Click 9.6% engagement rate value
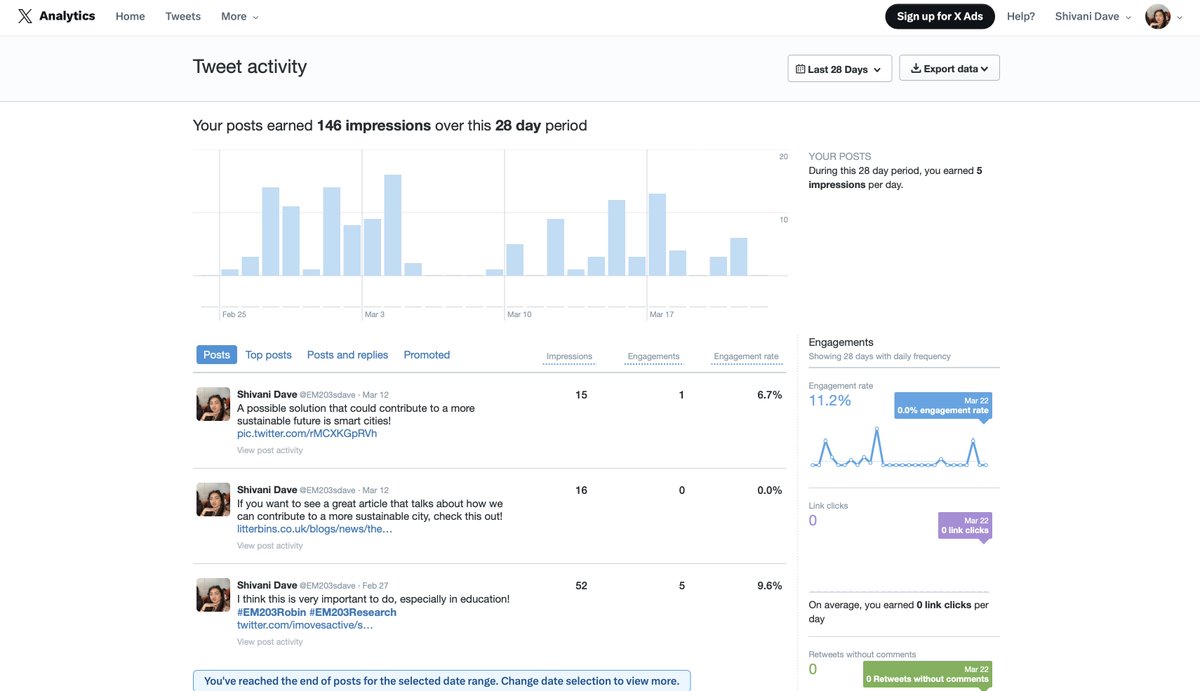This screenshot has width=1200, height=691. [x=769, y=586]
